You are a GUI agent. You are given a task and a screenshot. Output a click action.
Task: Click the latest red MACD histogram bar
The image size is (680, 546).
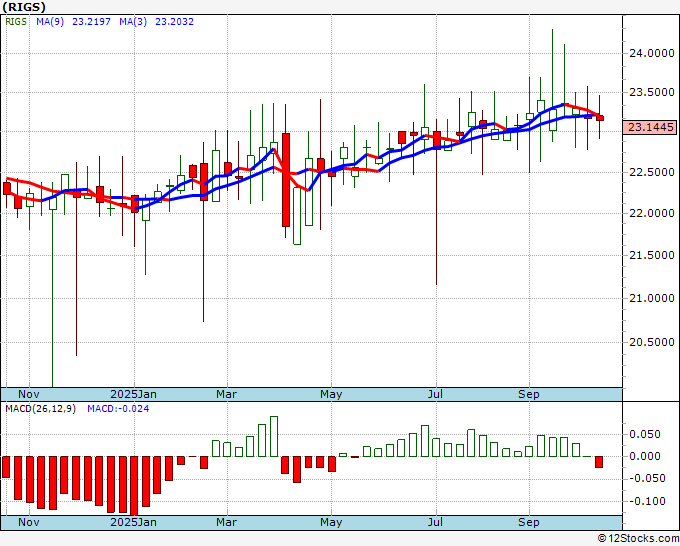[x=599, y=462]
